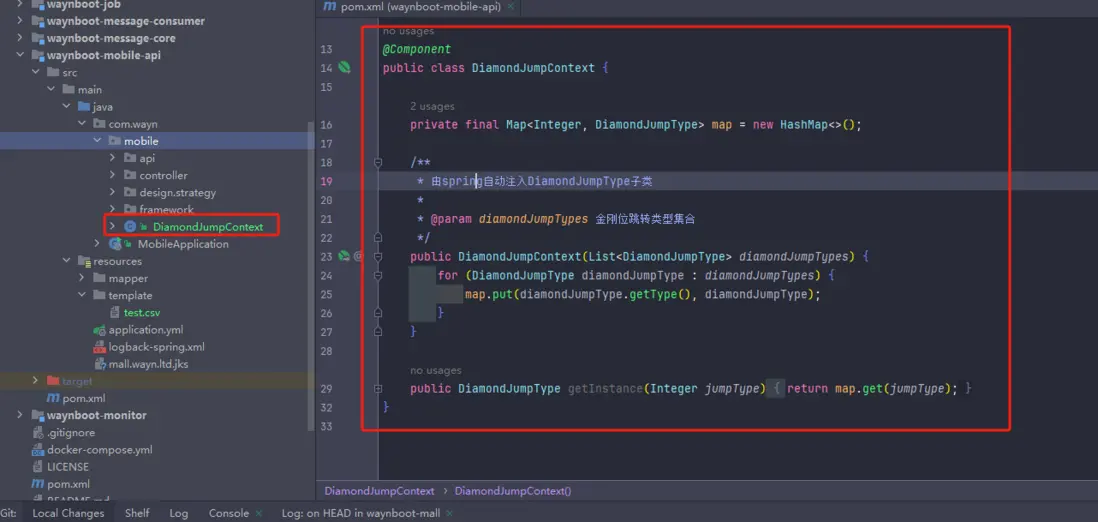This screenshot has height=522, width=1098.
Task: Click the DiamondJumpContext() constructor breadcrumb
Action: (512, 491)
